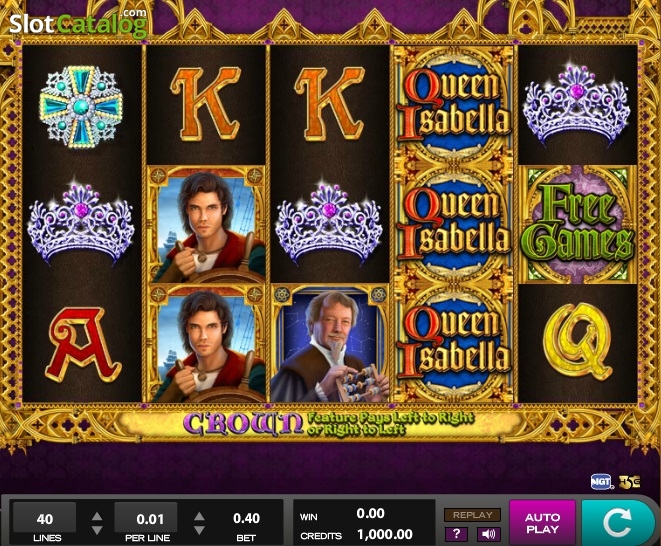This screenshot has height=546, width=661.
Task: Mute sound with the speaker icon
Action: (489, 534)
